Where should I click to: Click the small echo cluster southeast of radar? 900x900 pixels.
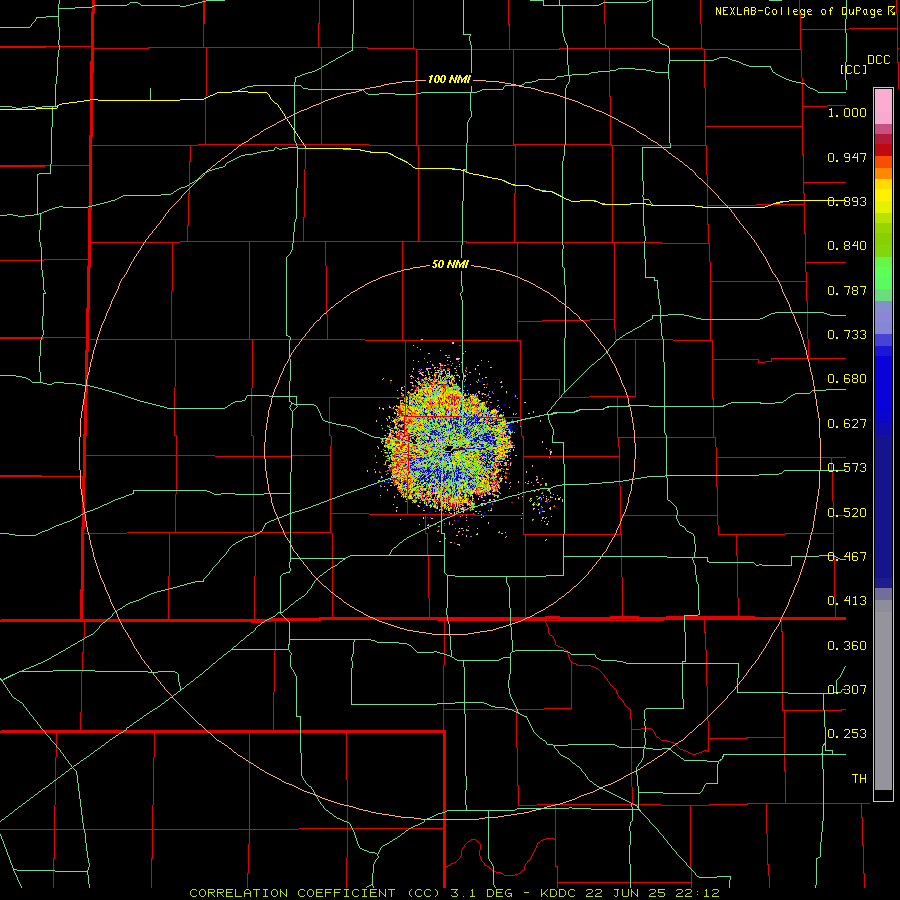click(544, 501)
